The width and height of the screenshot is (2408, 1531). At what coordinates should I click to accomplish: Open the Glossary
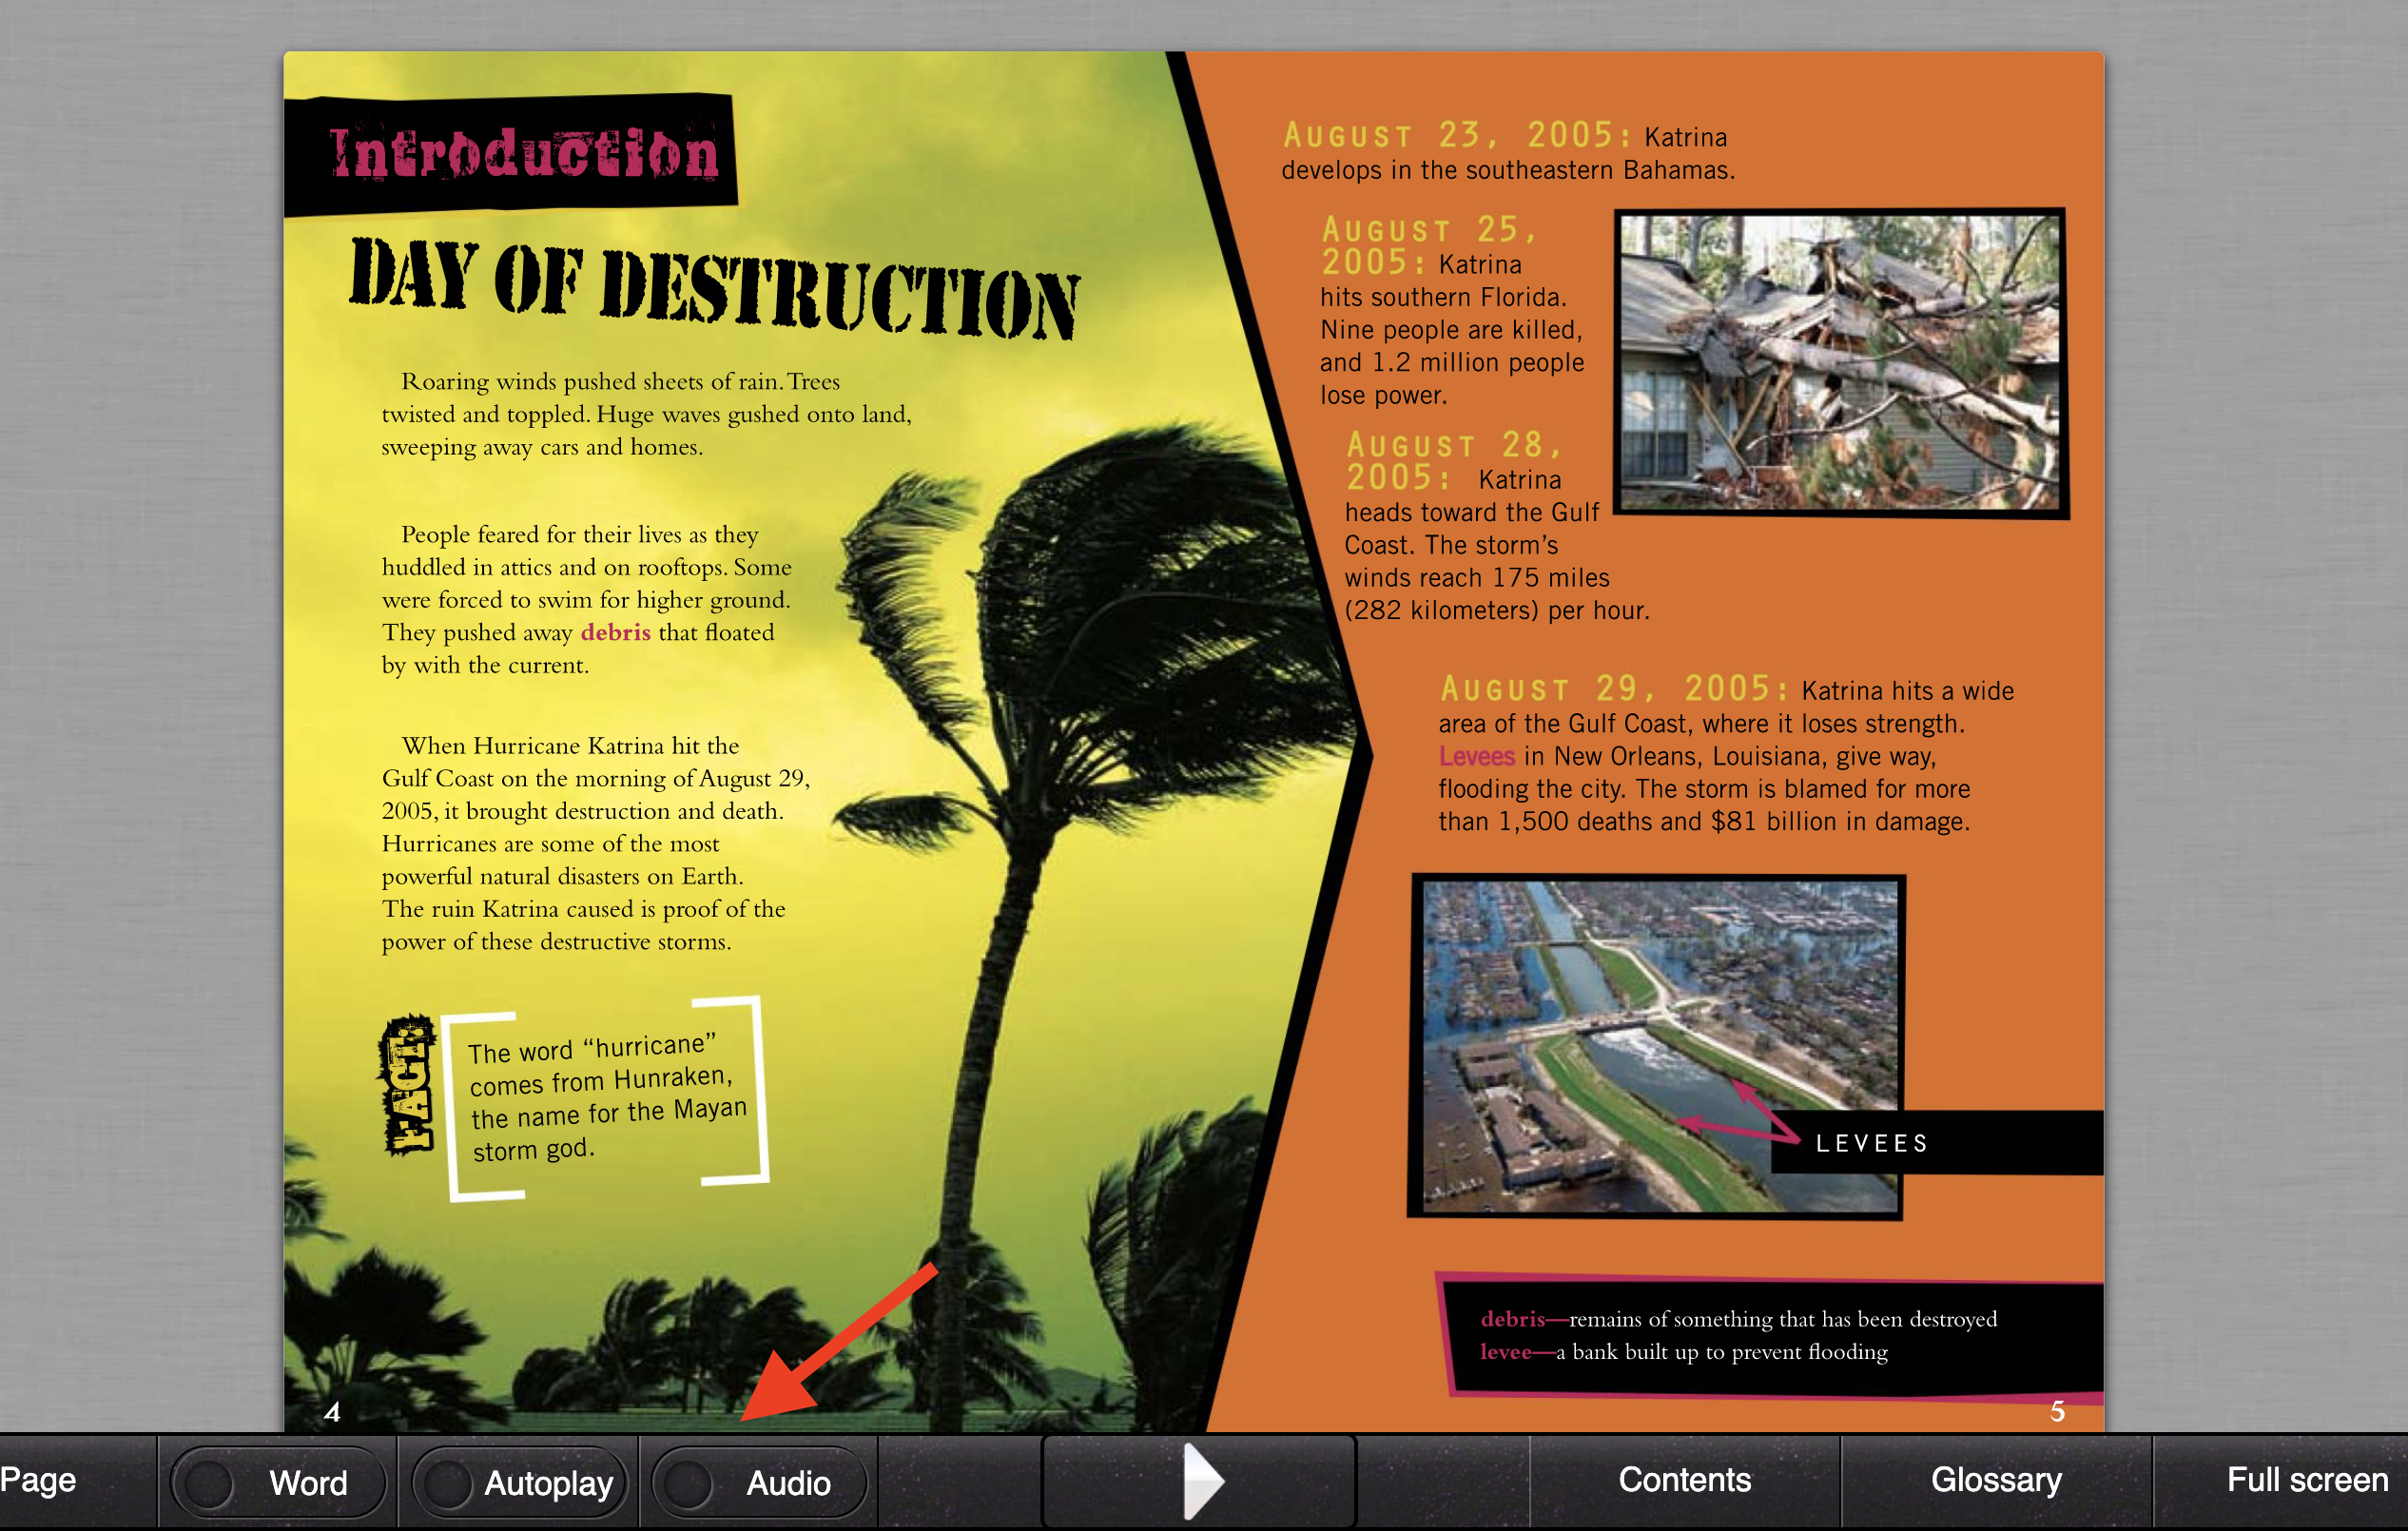coord(1996,1480)
